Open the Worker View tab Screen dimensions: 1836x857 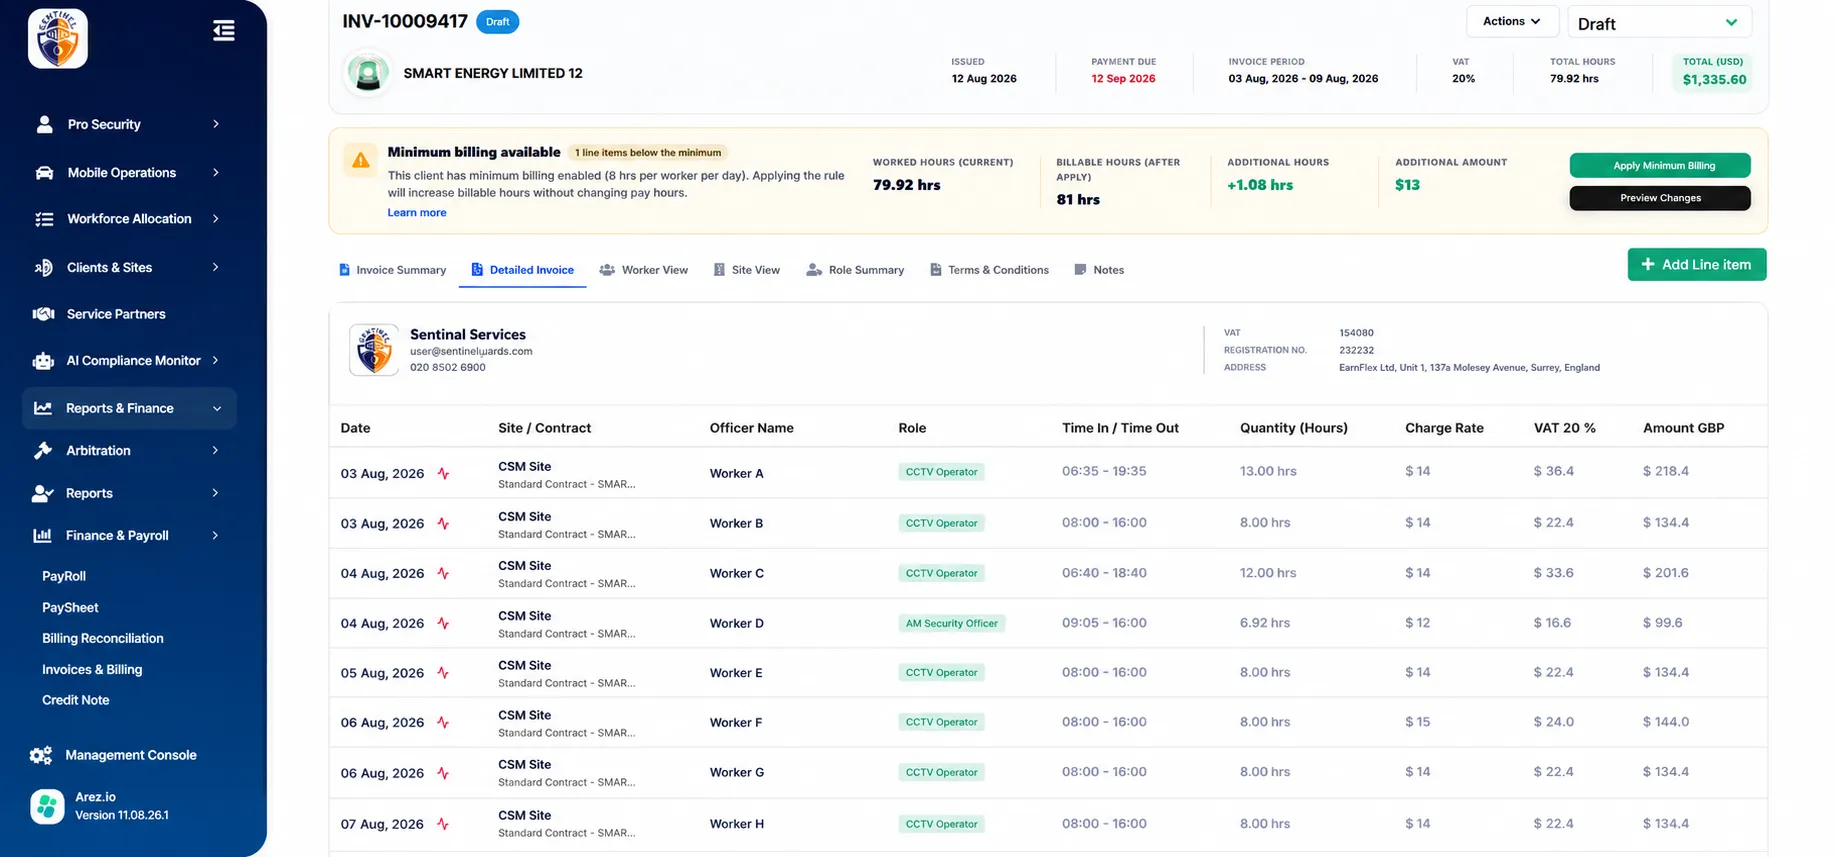click(x=644, y=270)
